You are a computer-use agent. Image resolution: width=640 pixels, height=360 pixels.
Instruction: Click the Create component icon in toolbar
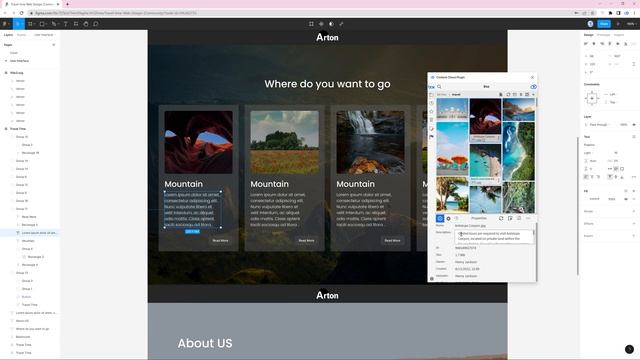321,24
